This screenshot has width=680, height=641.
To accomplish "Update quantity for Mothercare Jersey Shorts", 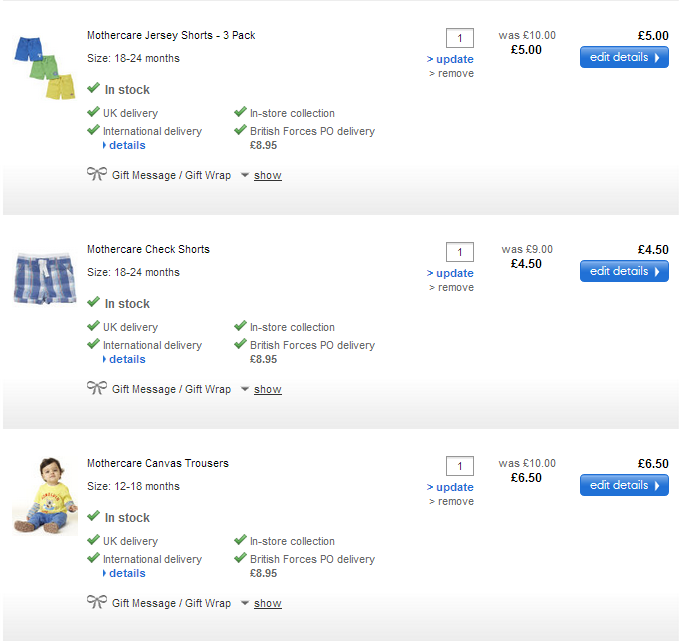I will 453,59.
